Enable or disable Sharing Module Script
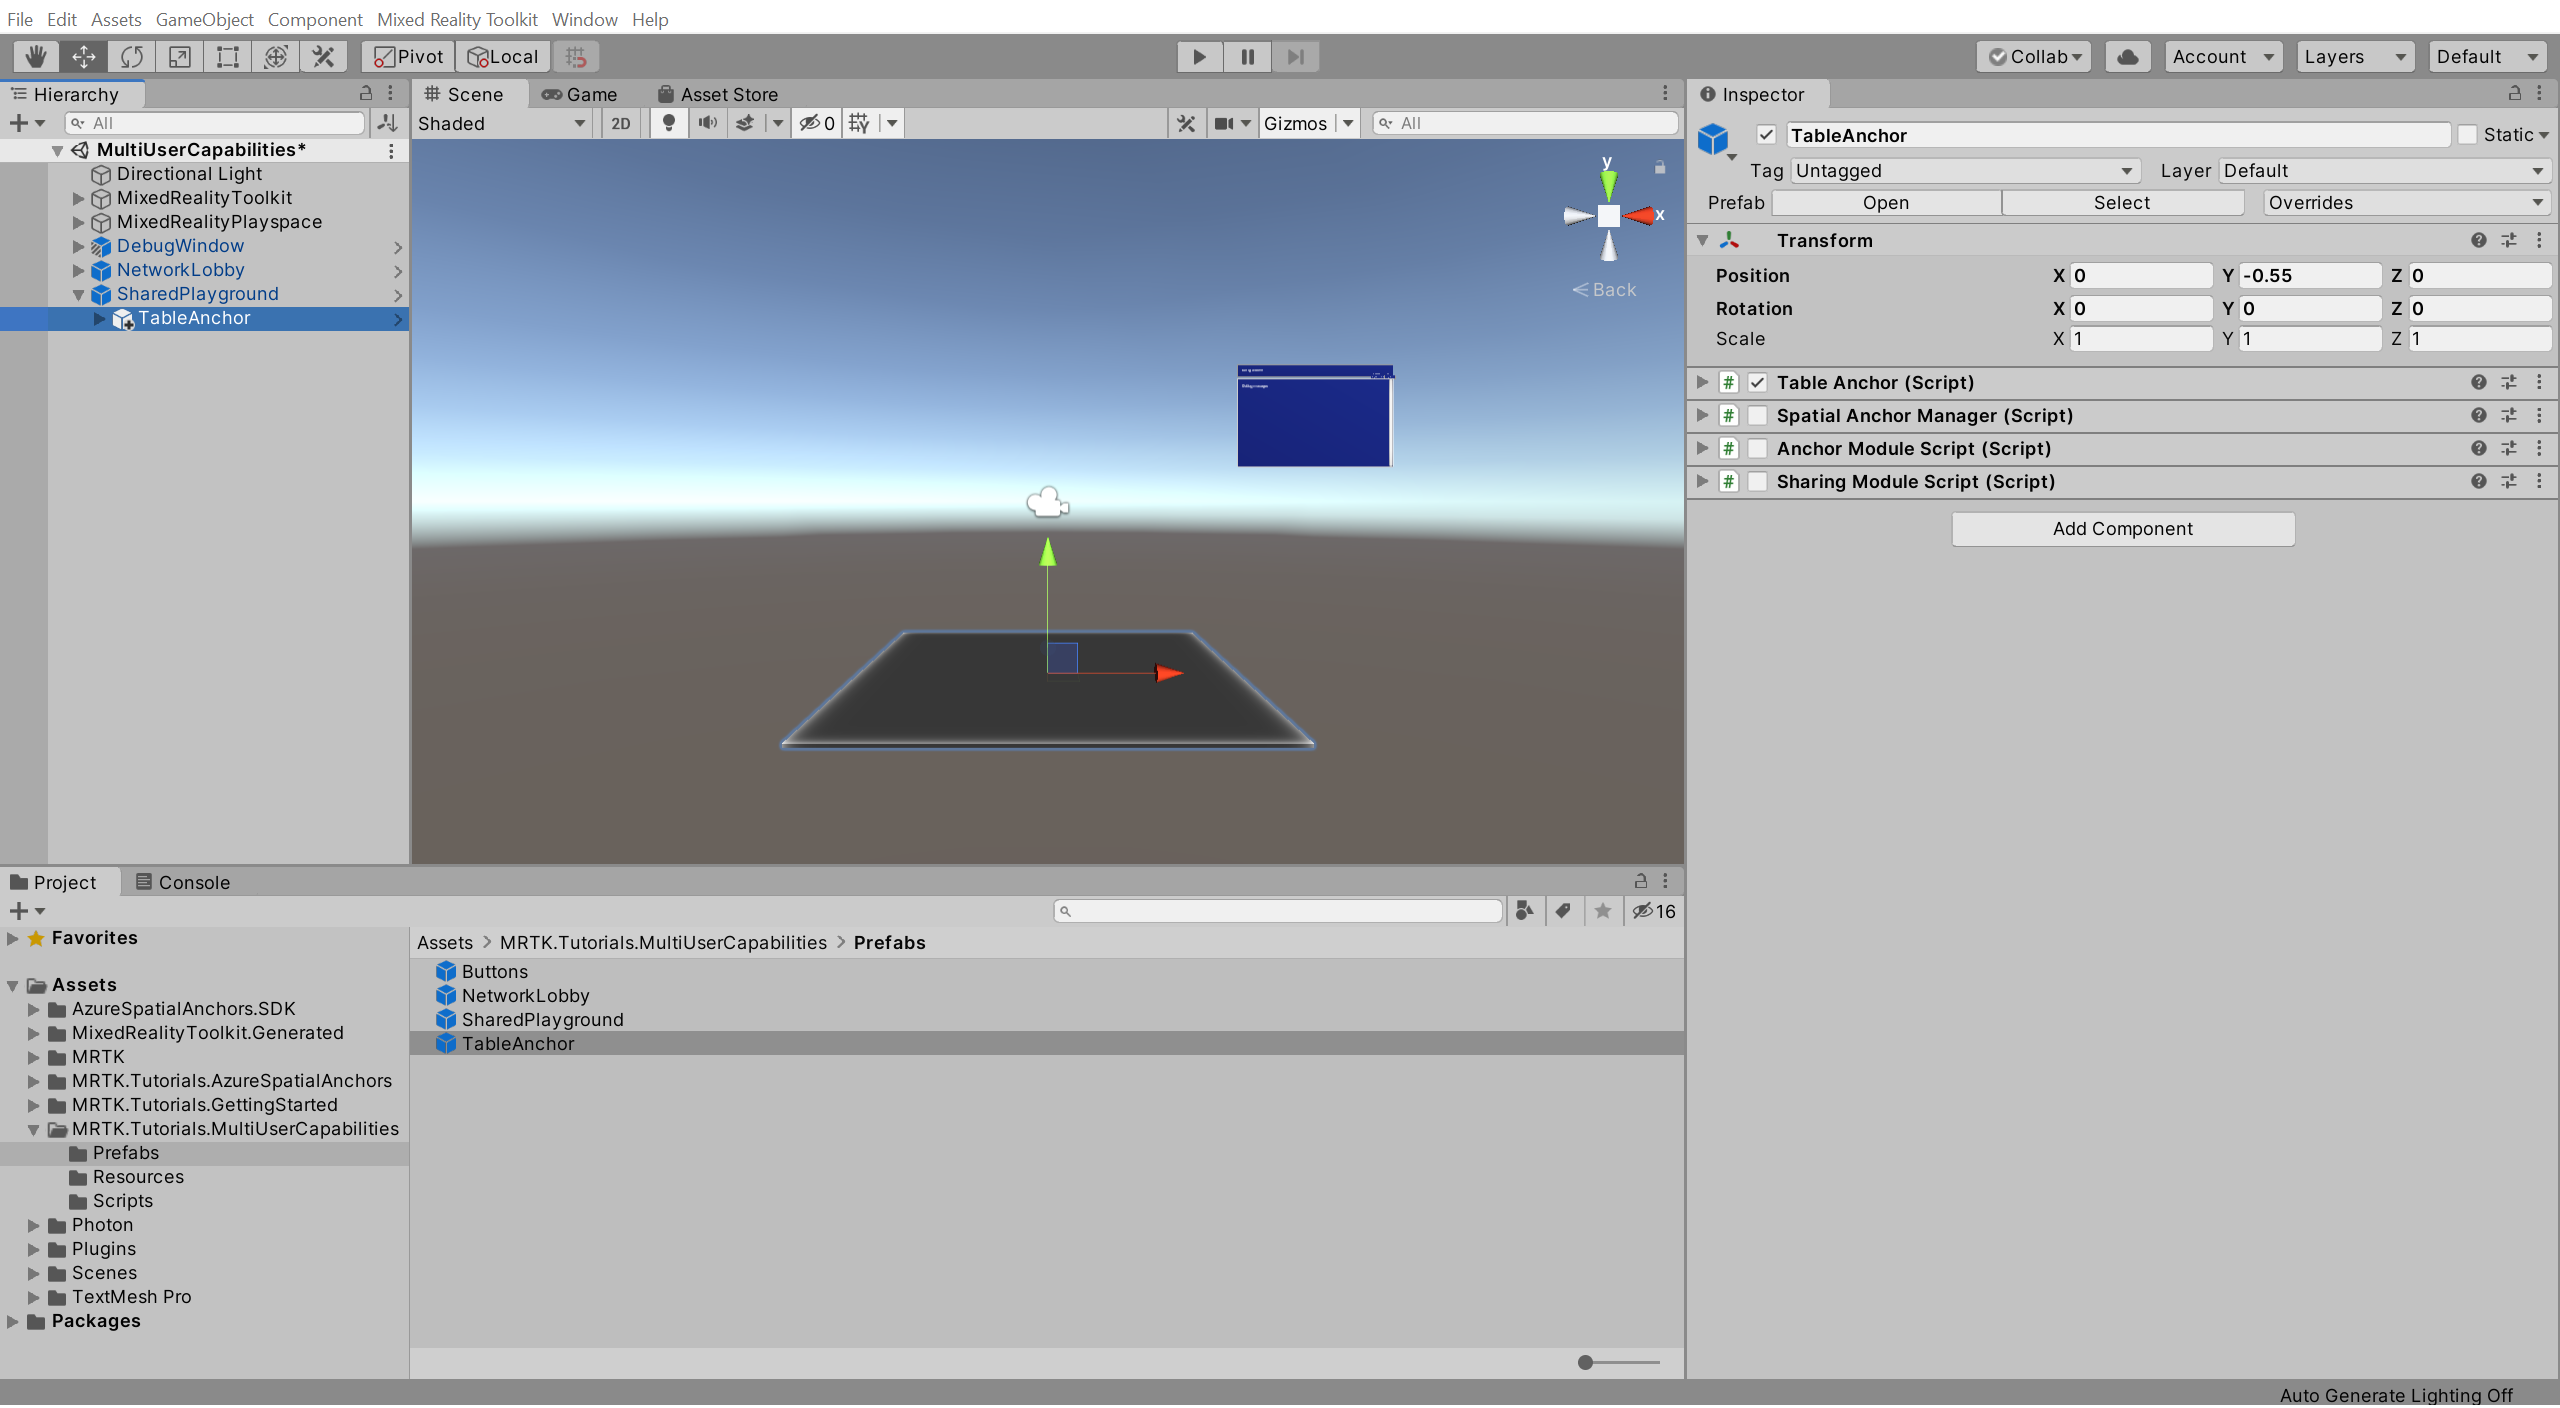The width and height of the screenshot is (2560, 1408). coord(1756,480)
